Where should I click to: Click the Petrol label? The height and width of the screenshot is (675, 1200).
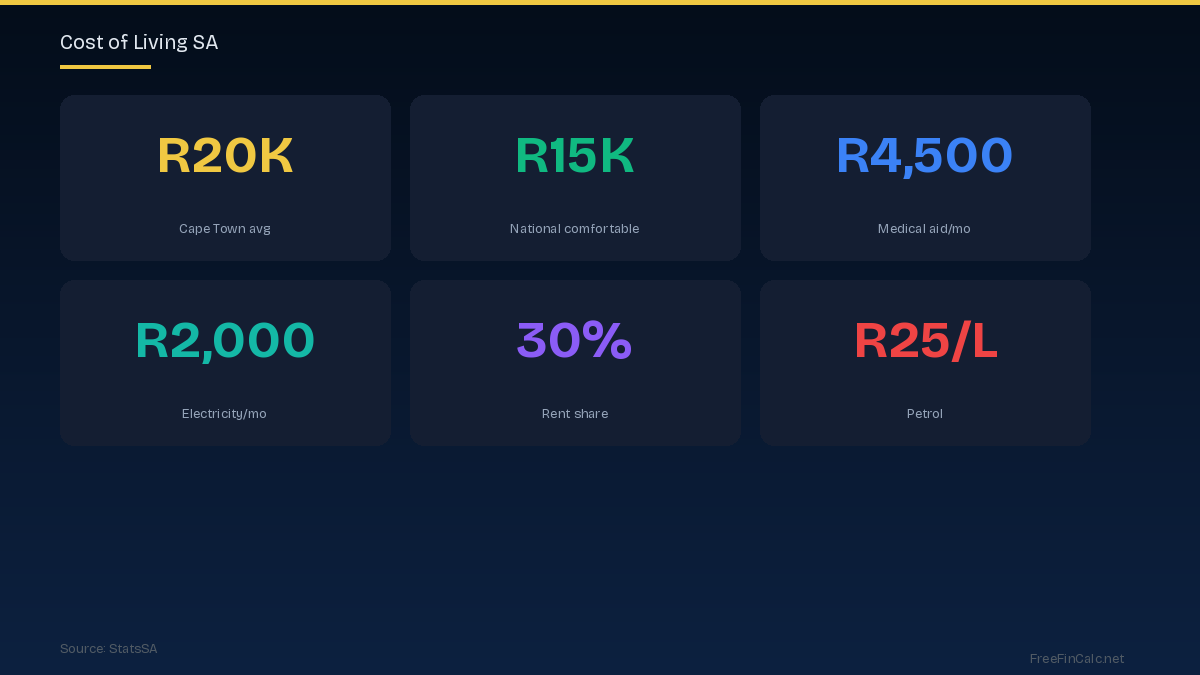[925, 414]
